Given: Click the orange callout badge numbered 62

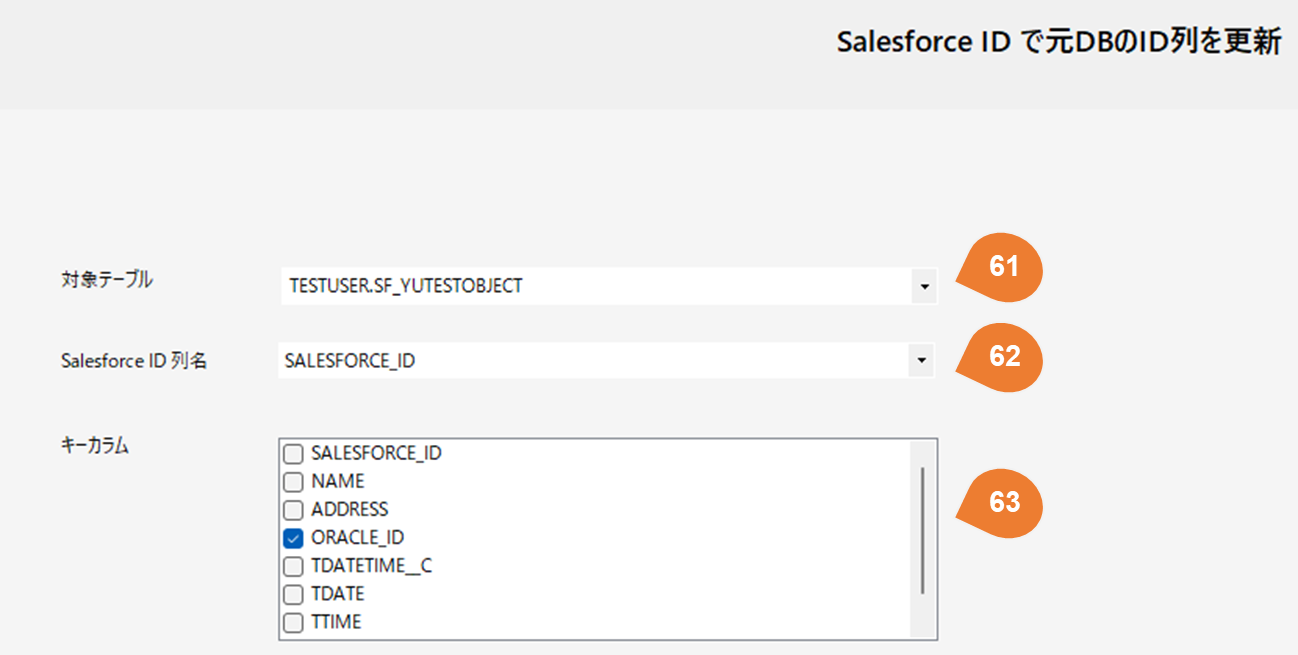Looking at the screenshot, I should point(1002,357).
